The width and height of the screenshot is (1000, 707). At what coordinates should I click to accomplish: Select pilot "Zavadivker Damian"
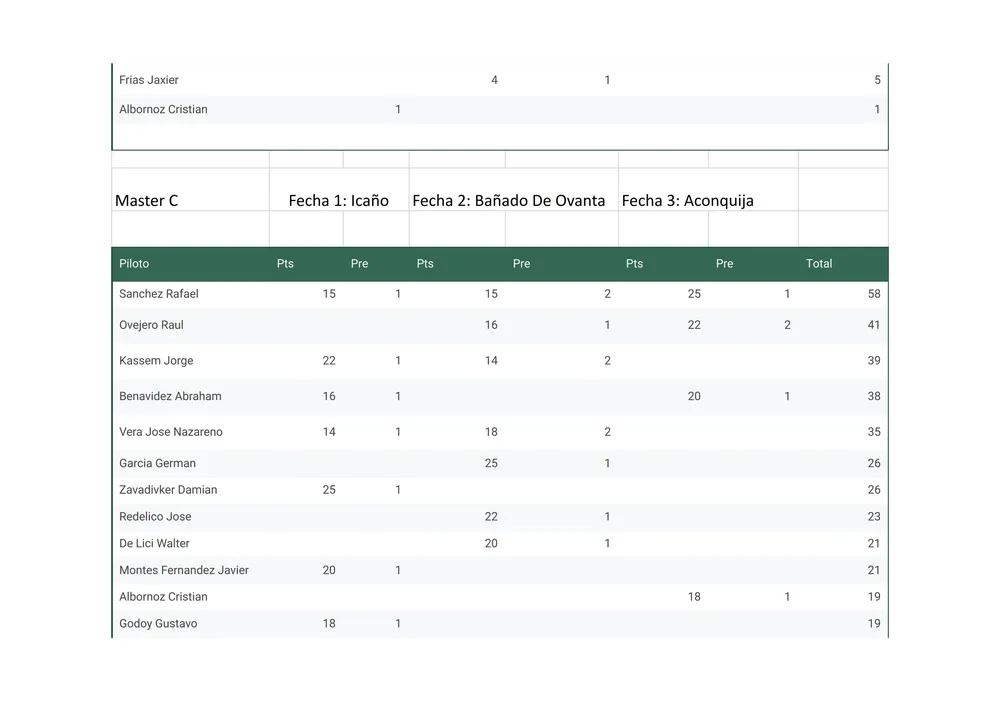tap(168, 490)
